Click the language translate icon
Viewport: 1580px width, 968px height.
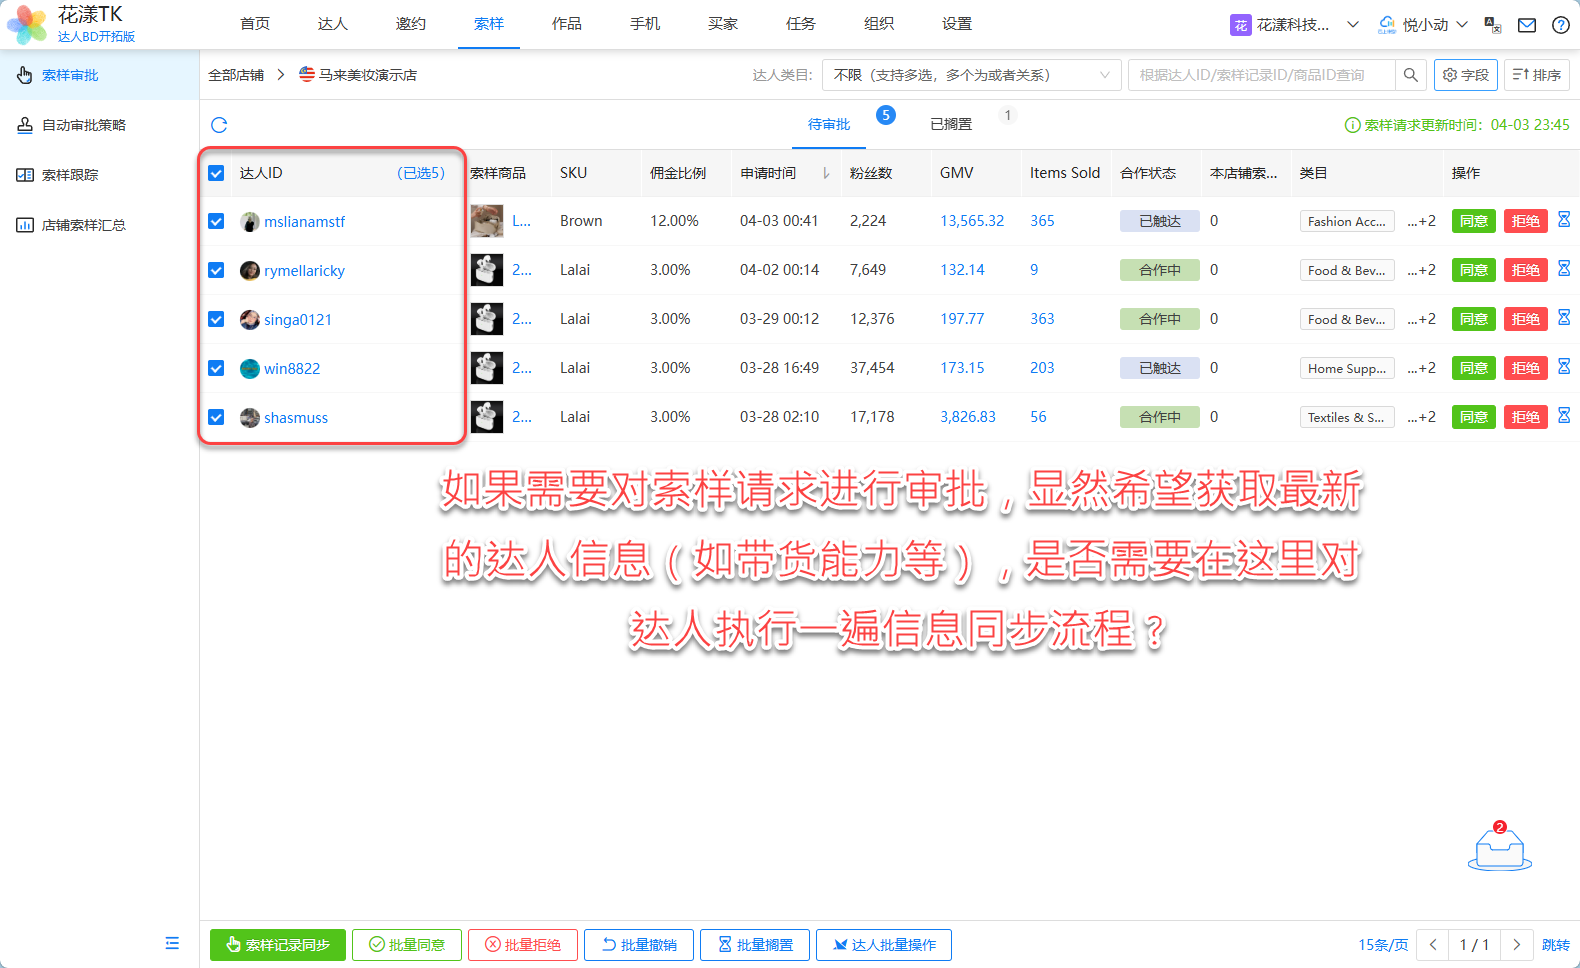[x=1493, y=25]
